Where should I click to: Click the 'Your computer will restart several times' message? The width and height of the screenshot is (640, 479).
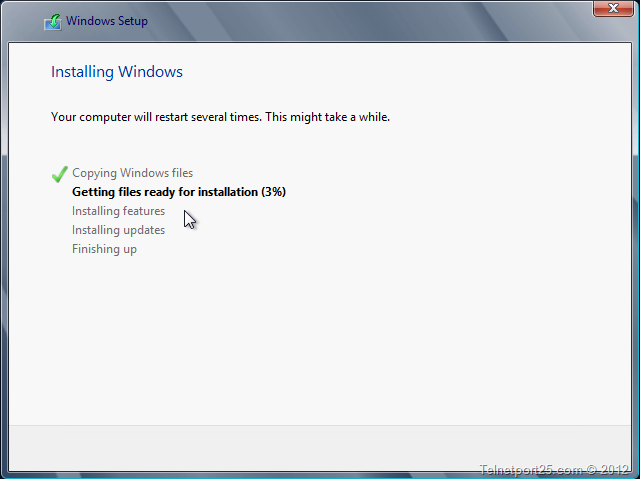coord(220,117)
